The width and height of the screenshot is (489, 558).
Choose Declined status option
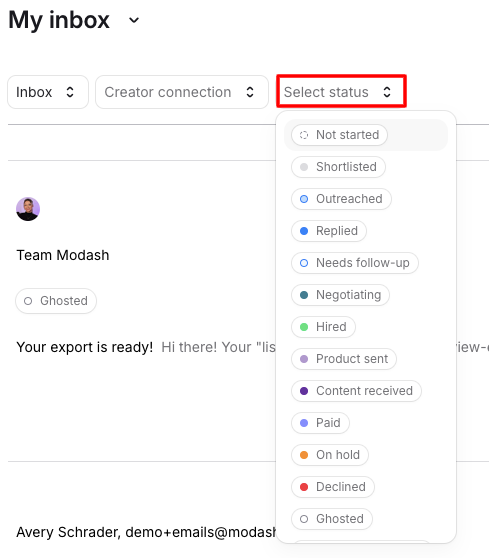333,487
